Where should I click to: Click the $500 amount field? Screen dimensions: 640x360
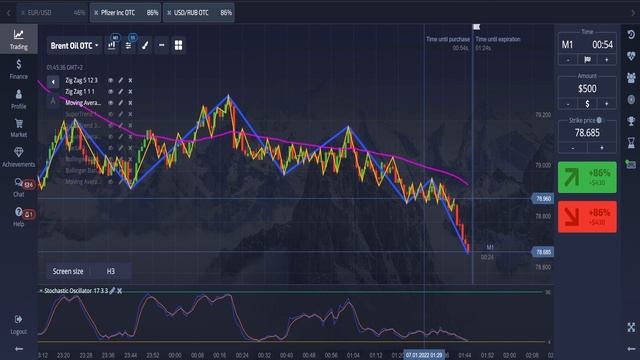[587, 89]
